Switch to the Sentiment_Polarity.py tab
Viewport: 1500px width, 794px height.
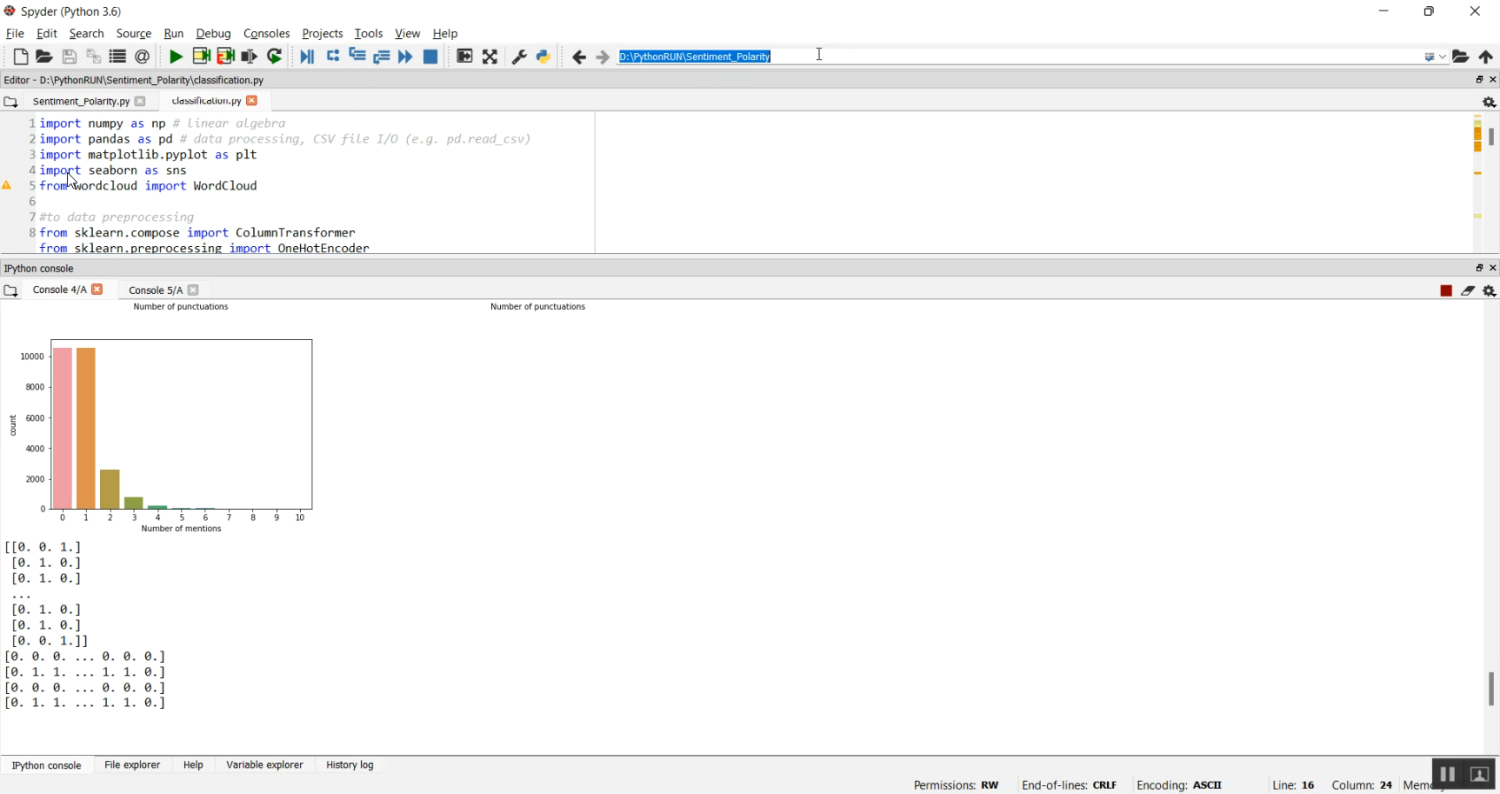click(81, 101)
